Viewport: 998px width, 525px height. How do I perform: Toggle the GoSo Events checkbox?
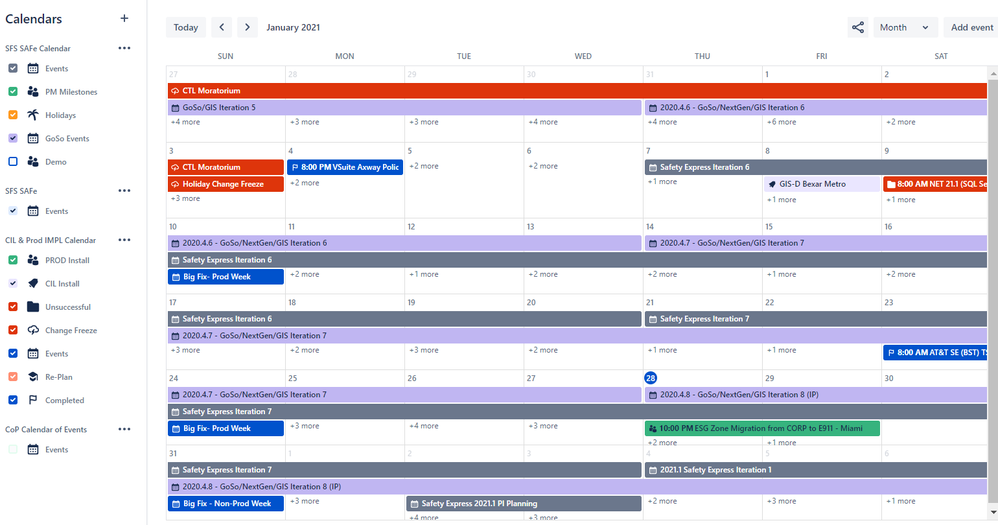click(13, 138)
